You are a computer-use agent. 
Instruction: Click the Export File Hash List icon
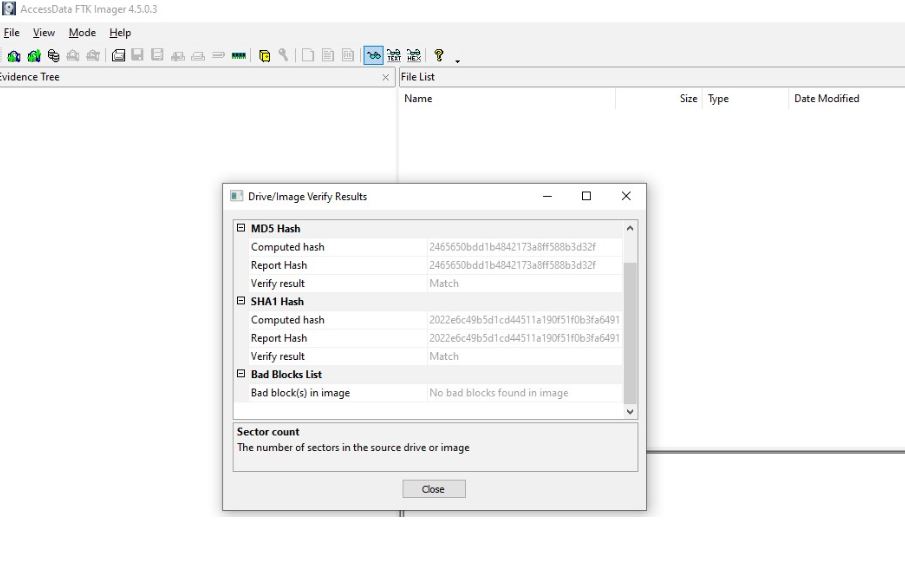328,55
